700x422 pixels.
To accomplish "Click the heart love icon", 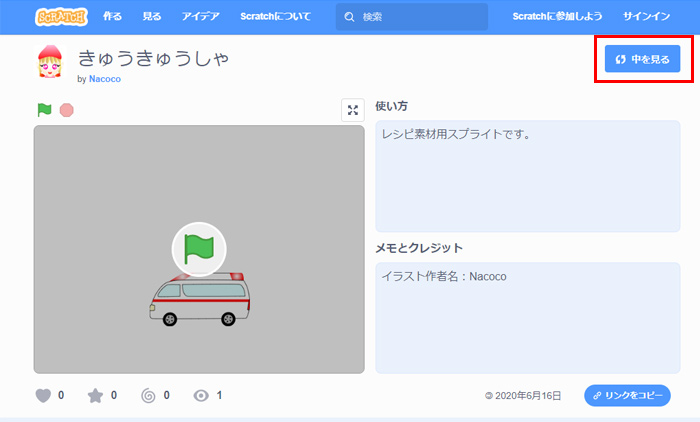I will tap(43, 396).
